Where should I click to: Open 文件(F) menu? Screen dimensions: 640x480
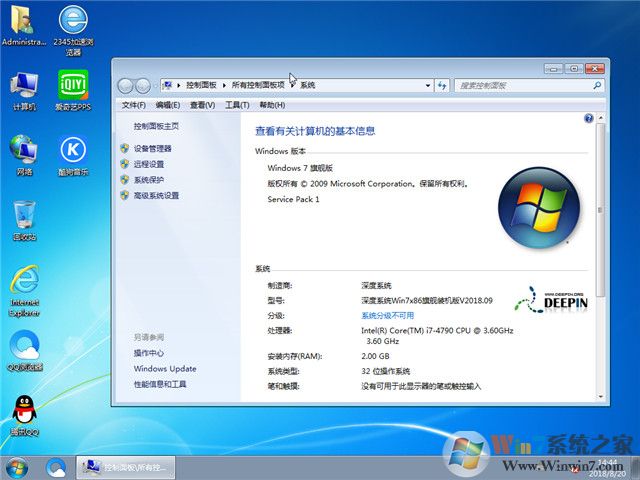click(133, 105)
